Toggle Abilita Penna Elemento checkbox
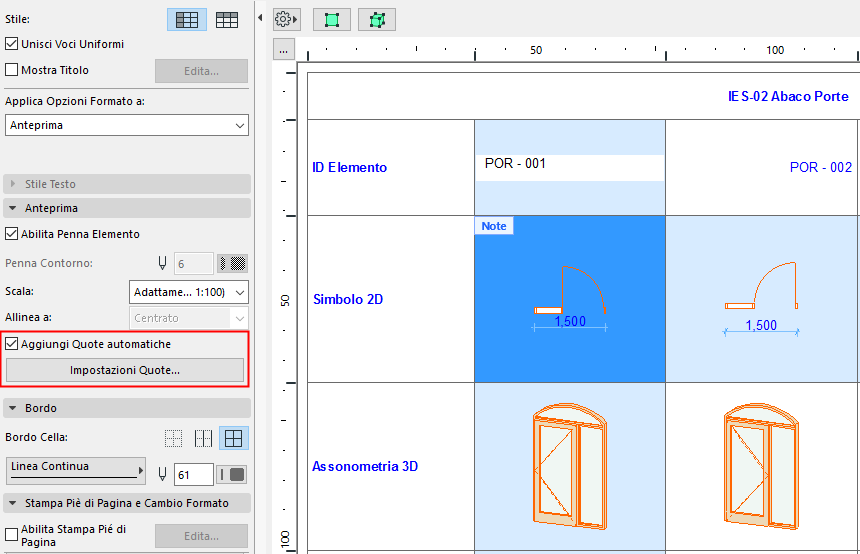The width and height of the screenshot is (860, 554). pos(11,234)
